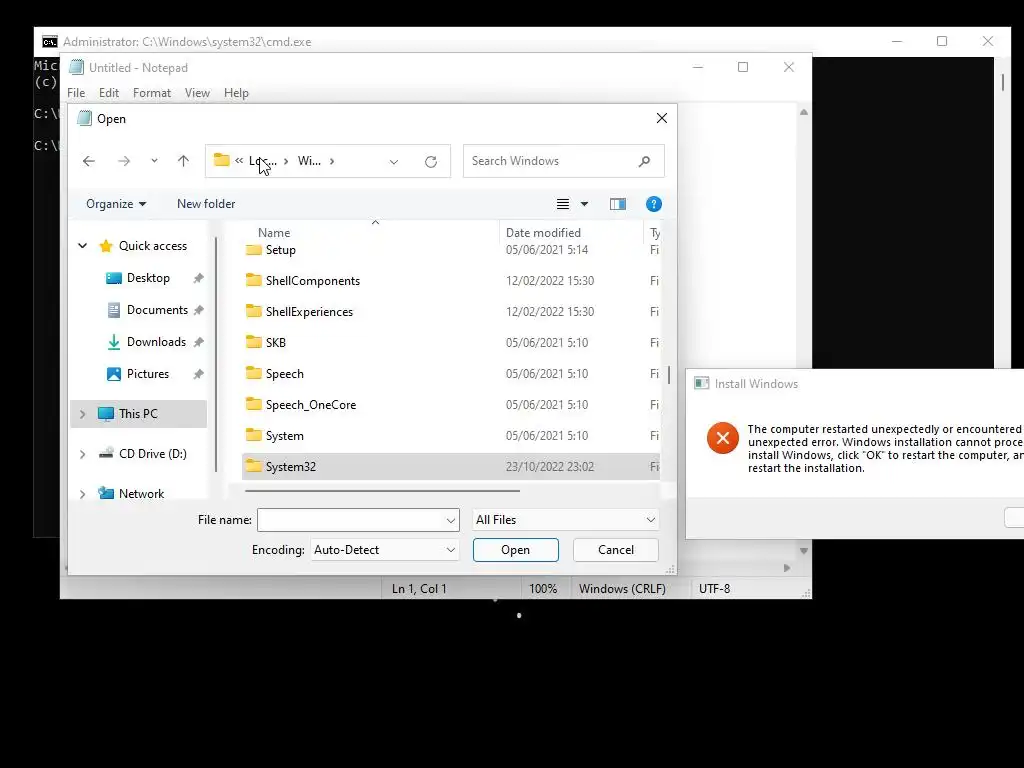Sort by the Name column header
Image resolution: width=1024 pixels, height=768 pixels.
point(274,232)
